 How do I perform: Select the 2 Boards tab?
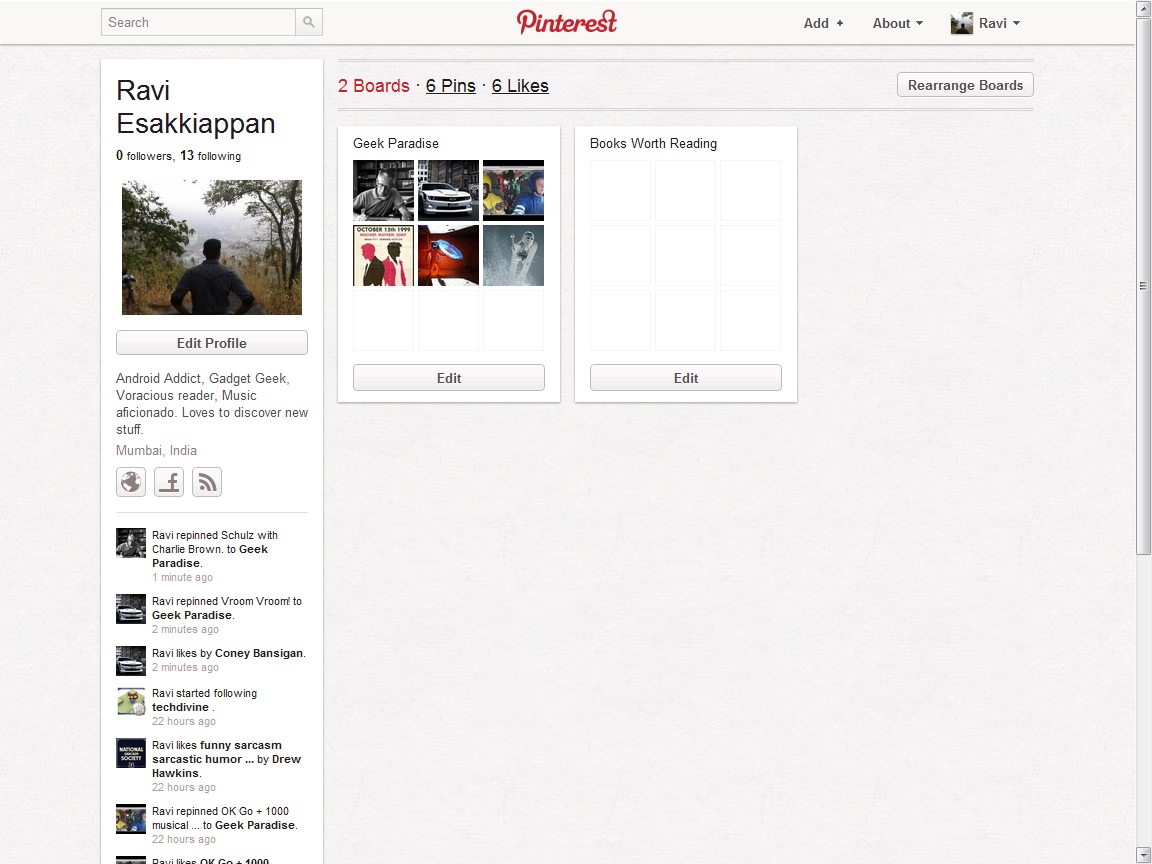[x=374, y=86]
